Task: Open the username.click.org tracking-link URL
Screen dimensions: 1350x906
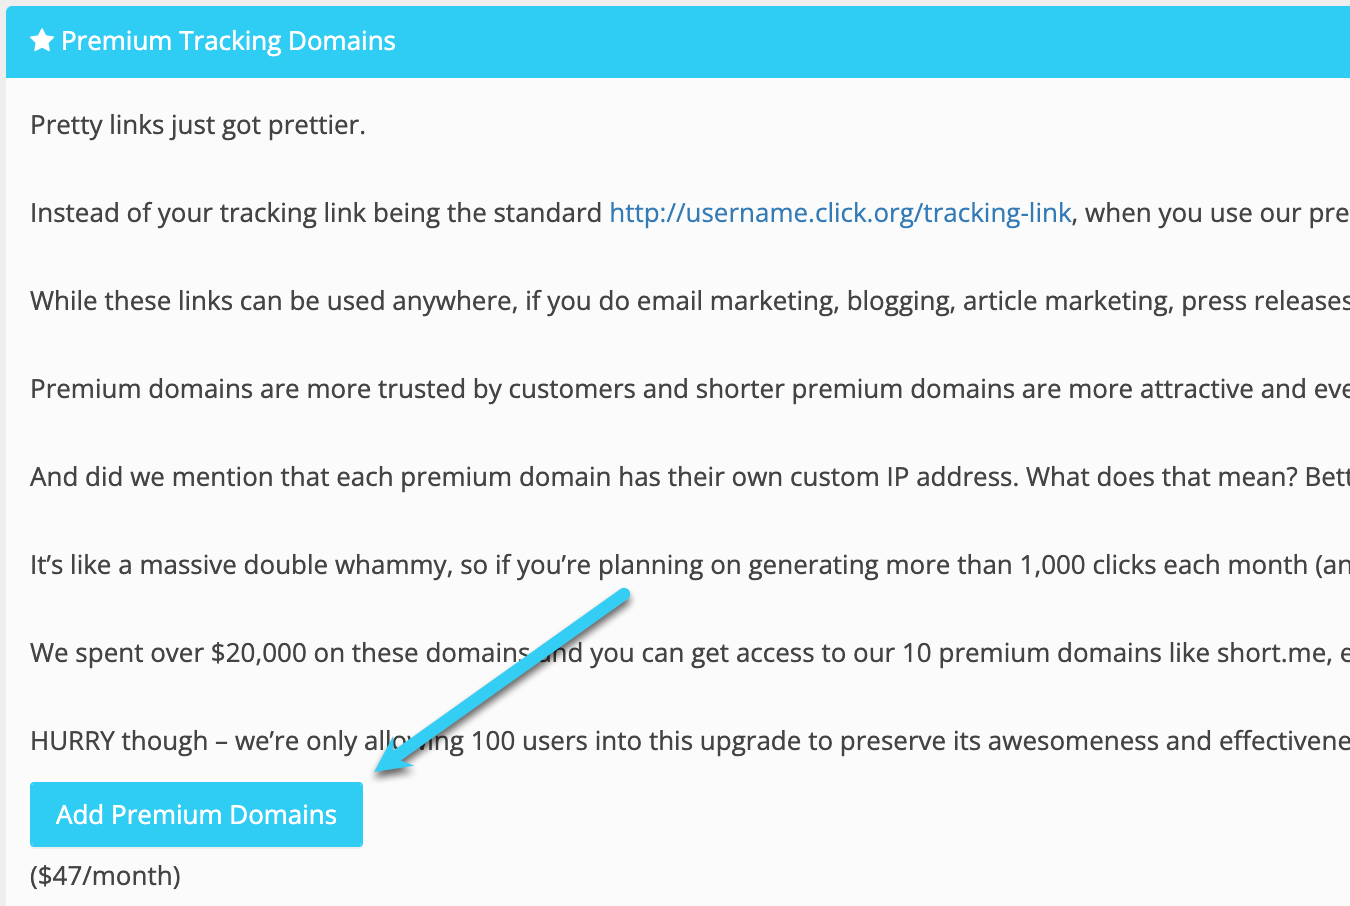Action: [840, 213]
